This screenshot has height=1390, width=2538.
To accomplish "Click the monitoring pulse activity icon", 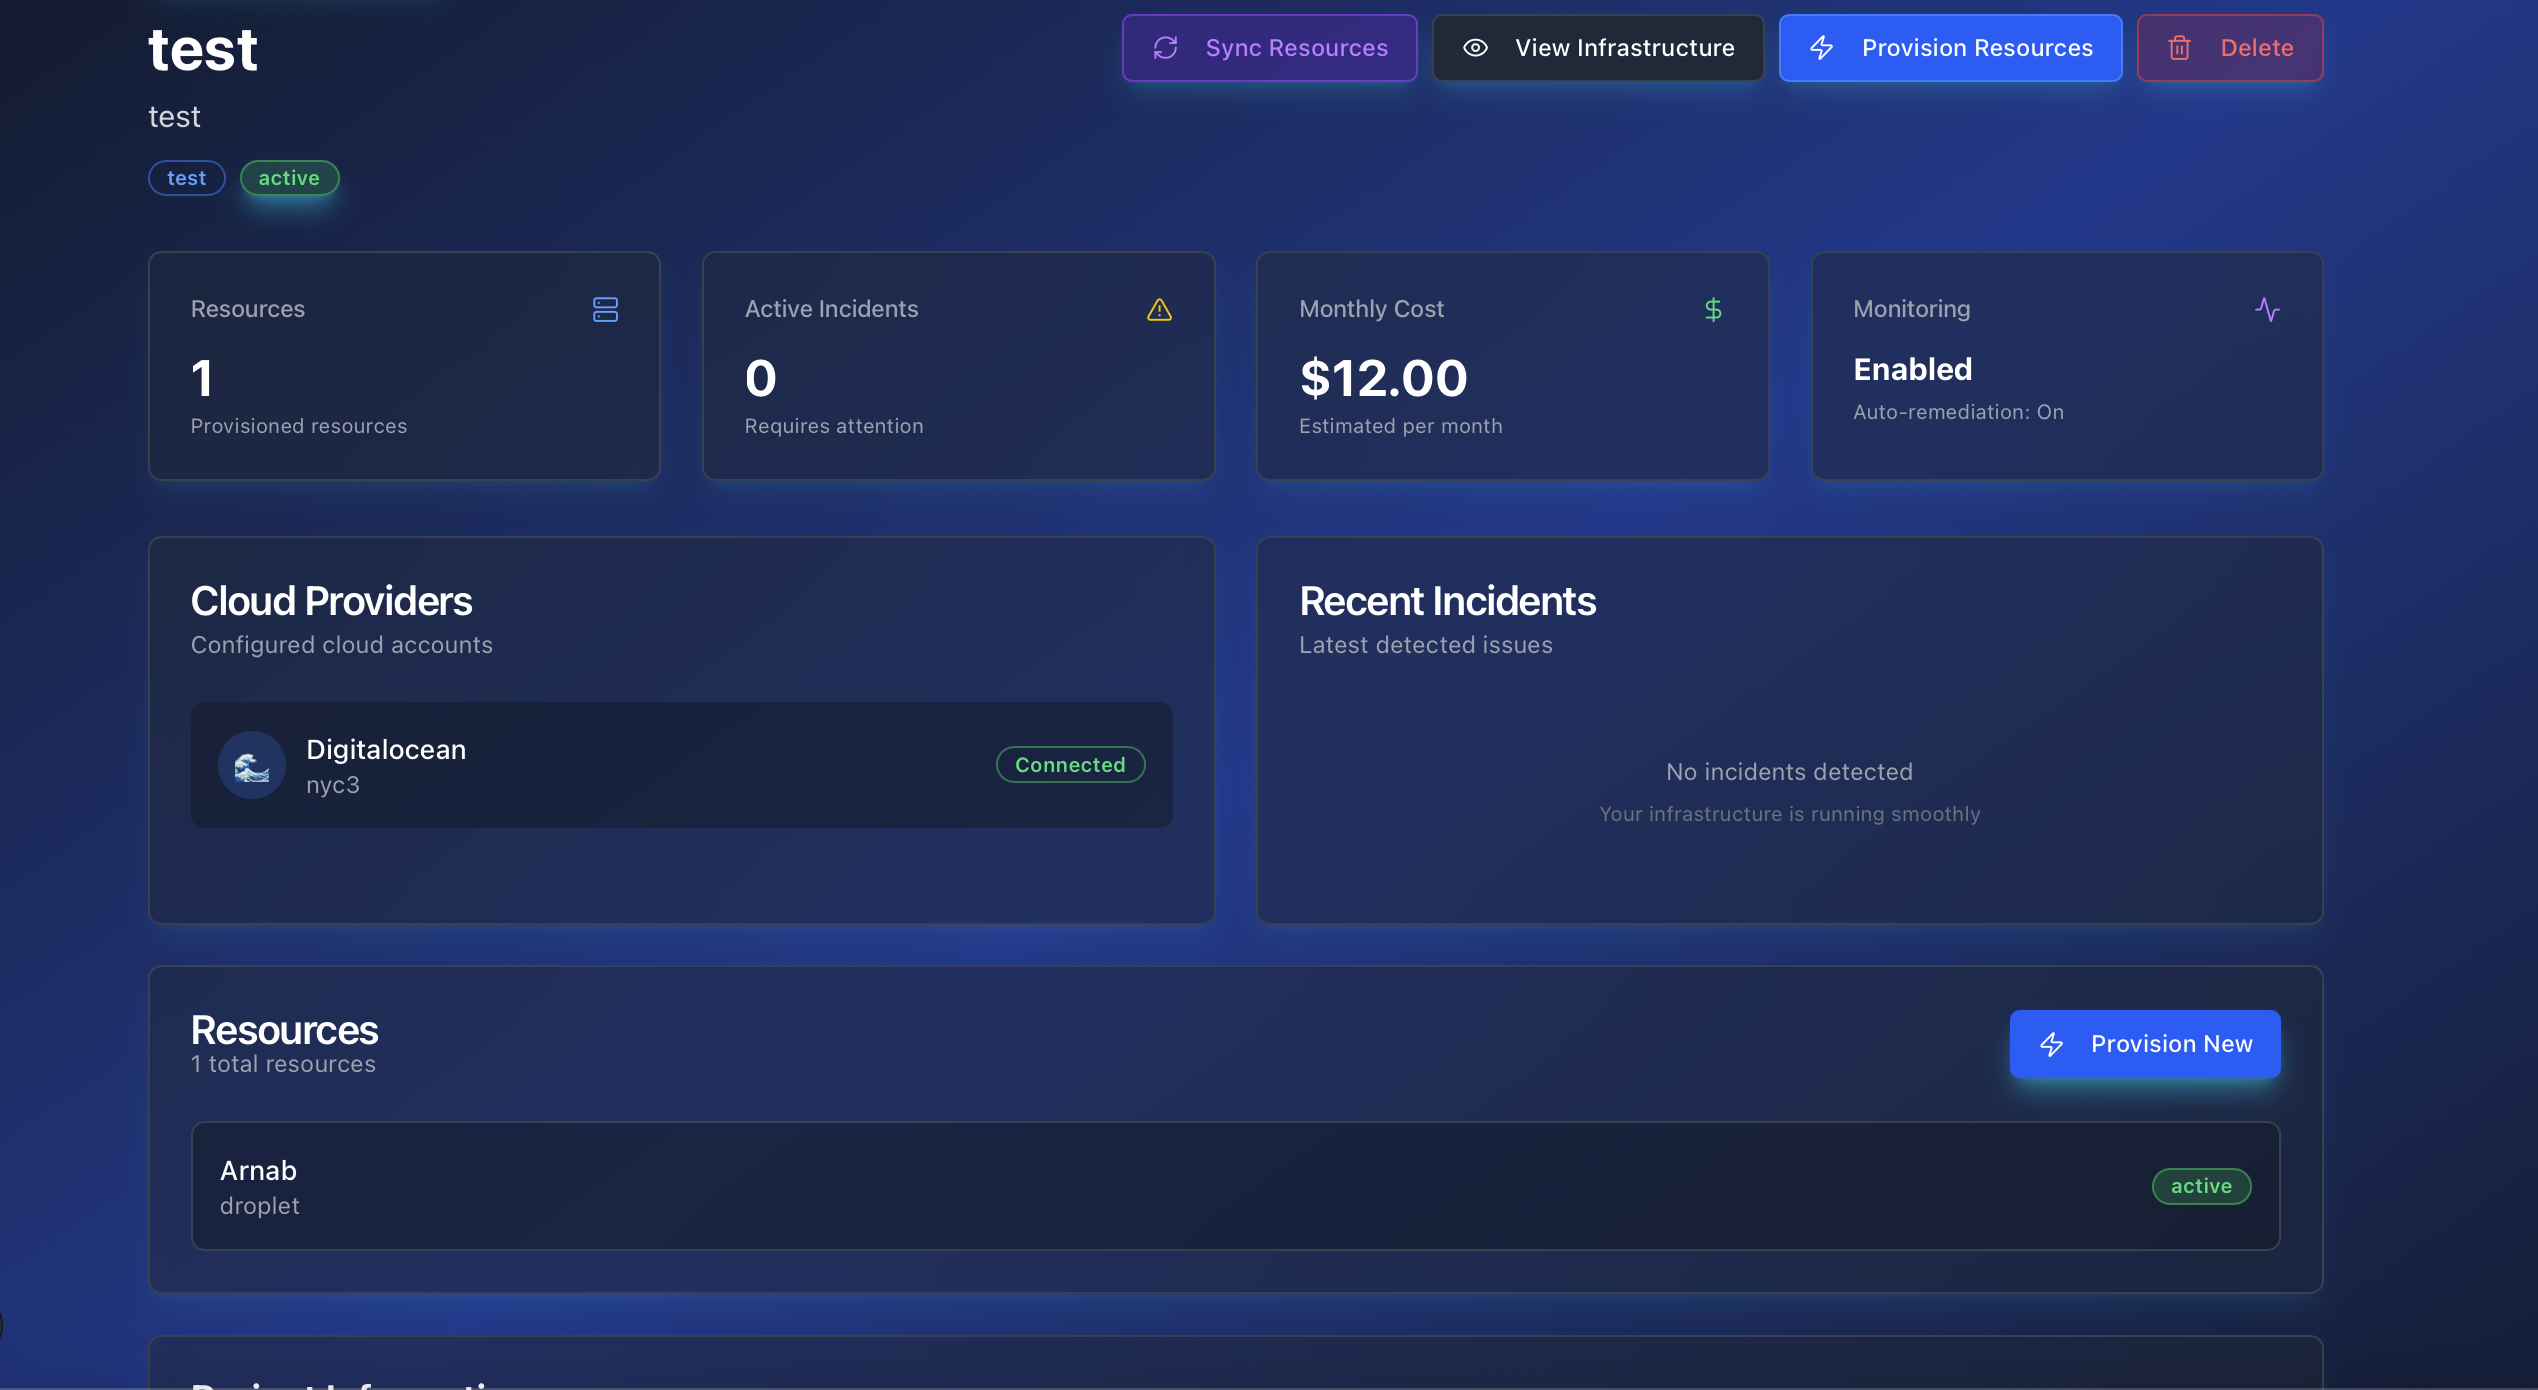I will [x=2267, y=310].
